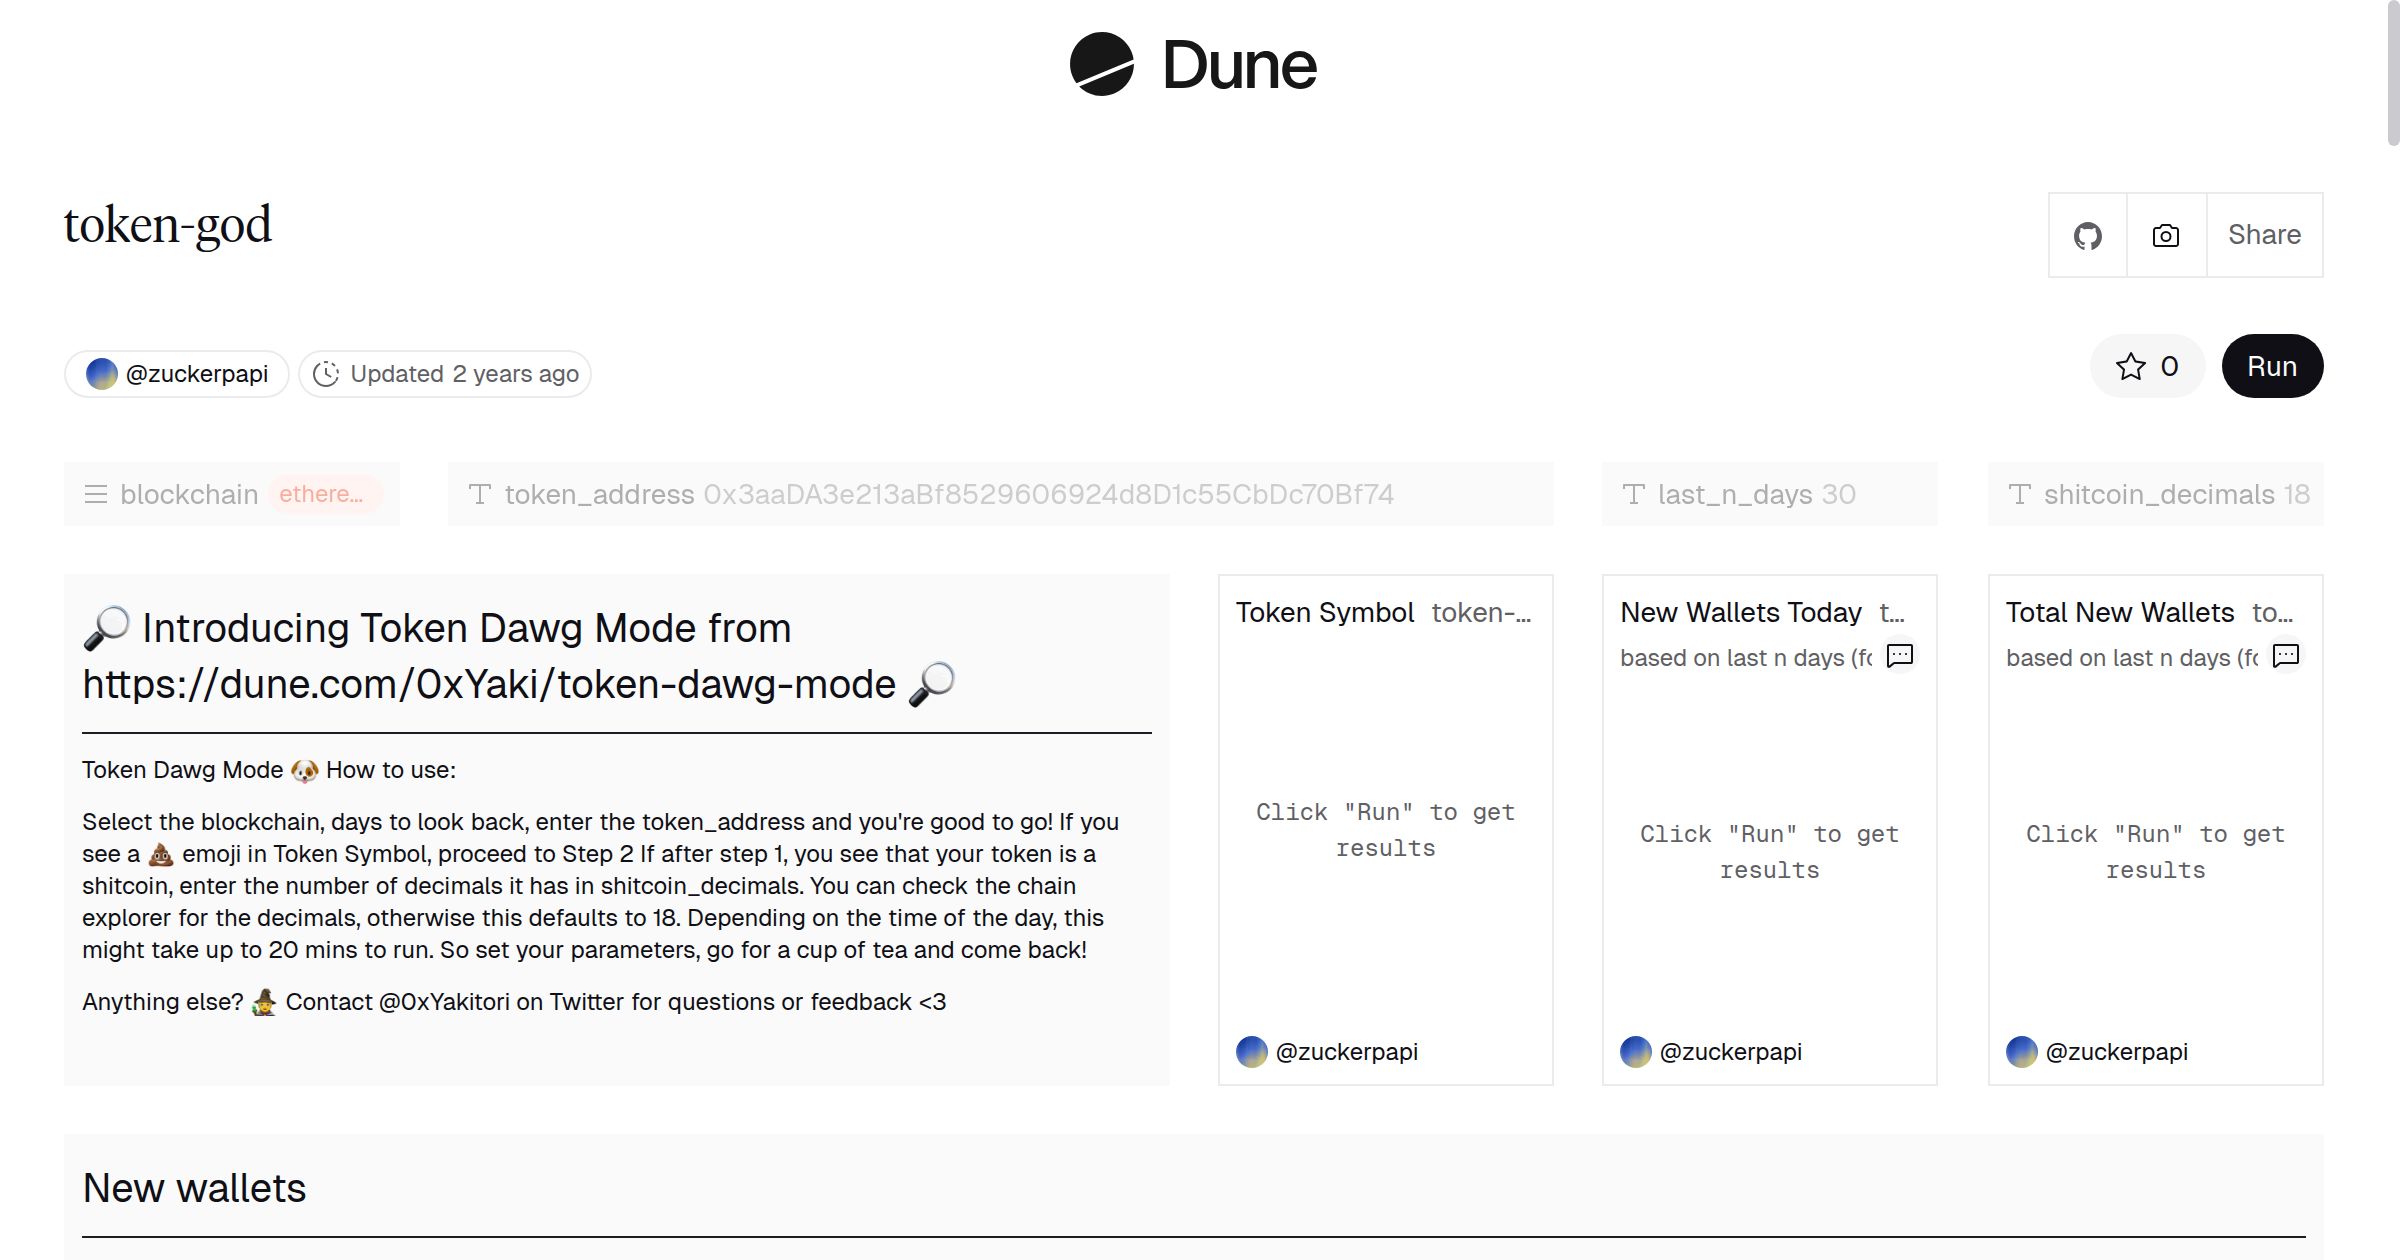Click the Share button

point(2264,235)
